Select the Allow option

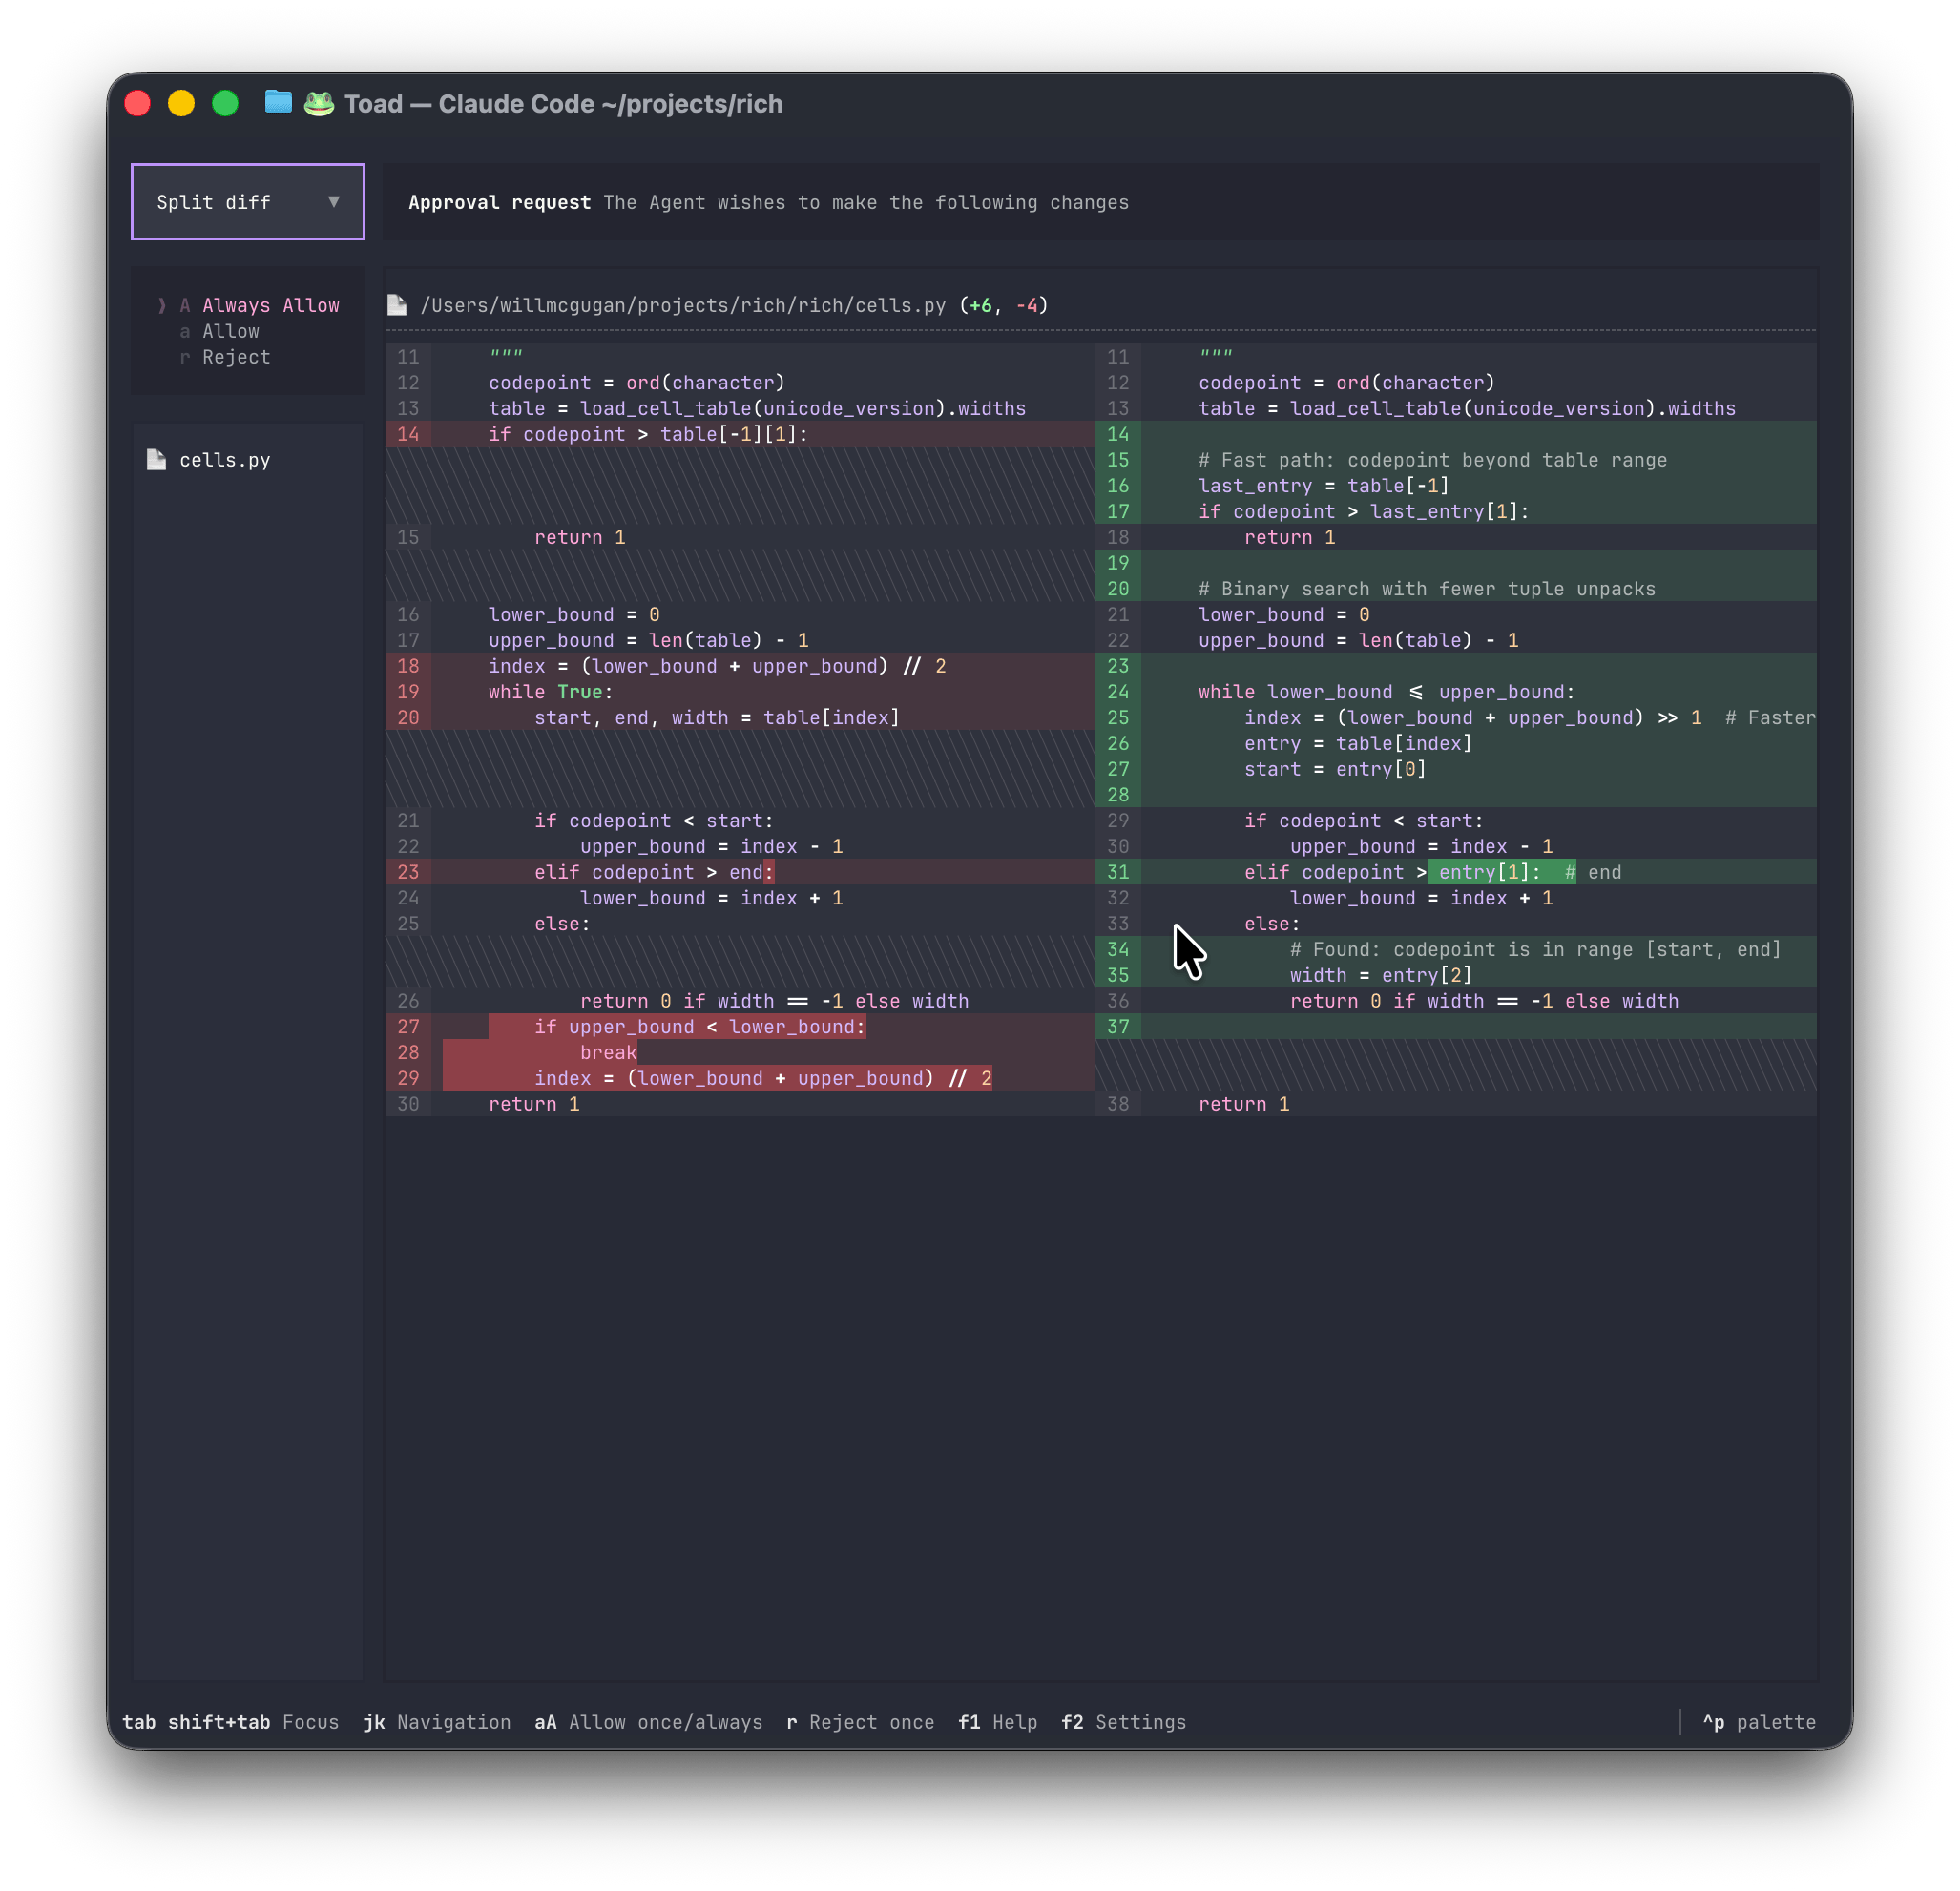pyautogui.click(x=230, y=331)
